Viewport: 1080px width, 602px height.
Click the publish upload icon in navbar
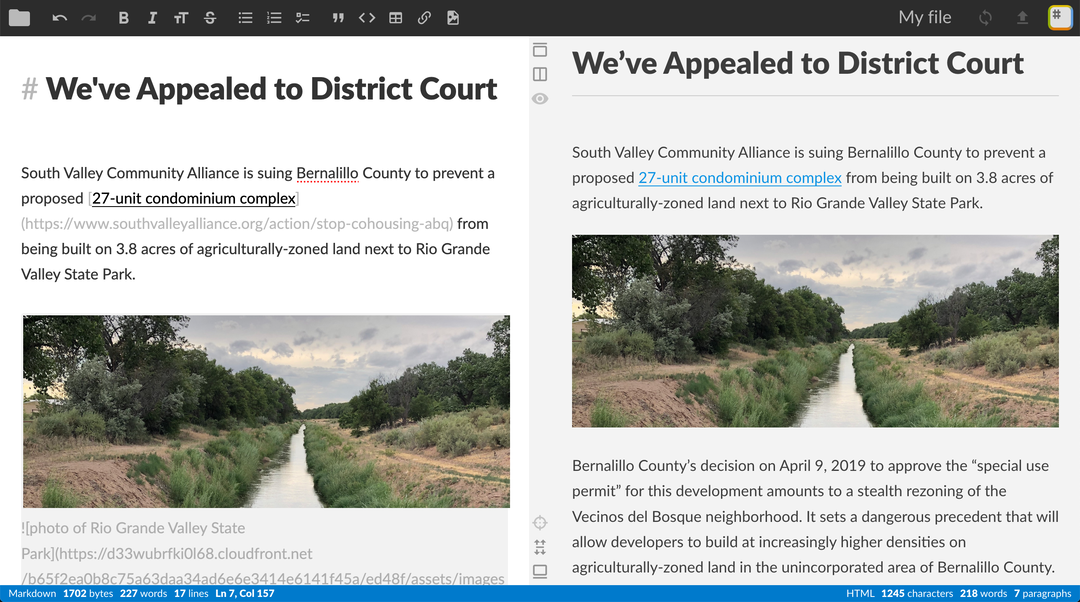[1022, 18]
